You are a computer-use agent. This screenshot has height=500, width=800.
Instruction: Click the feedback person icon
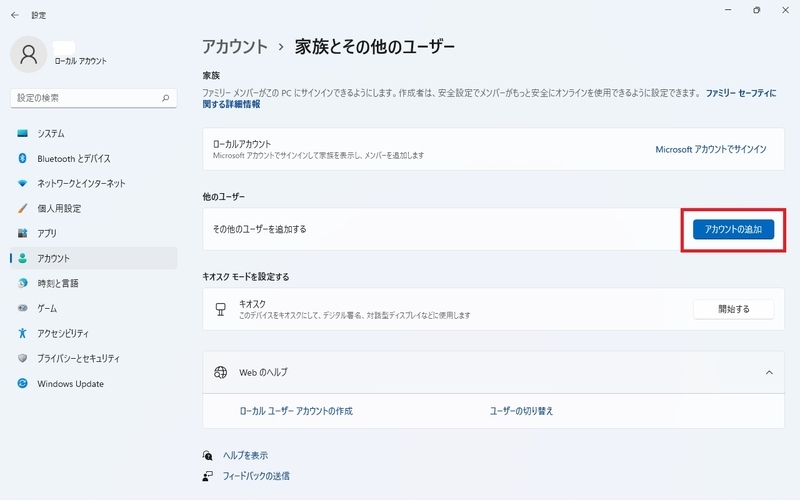[x=207, y=476]
